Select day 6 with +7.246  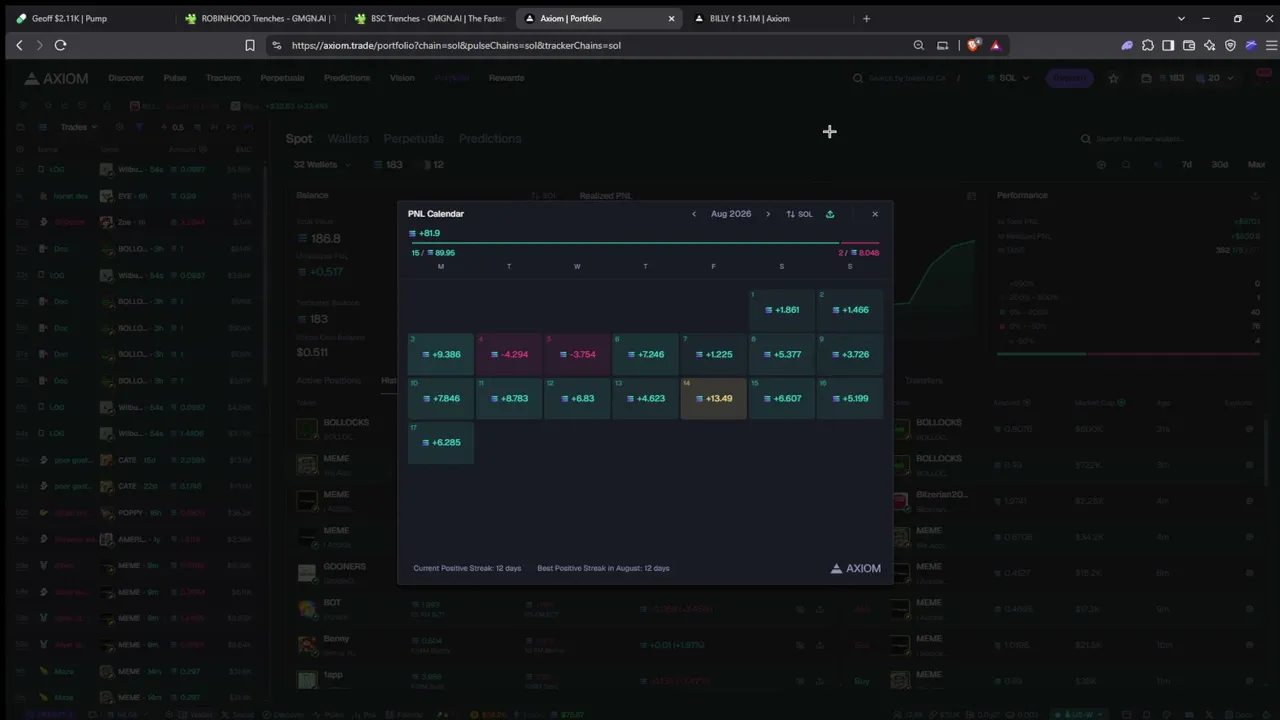pyautogui.click(x=645, y=354)
